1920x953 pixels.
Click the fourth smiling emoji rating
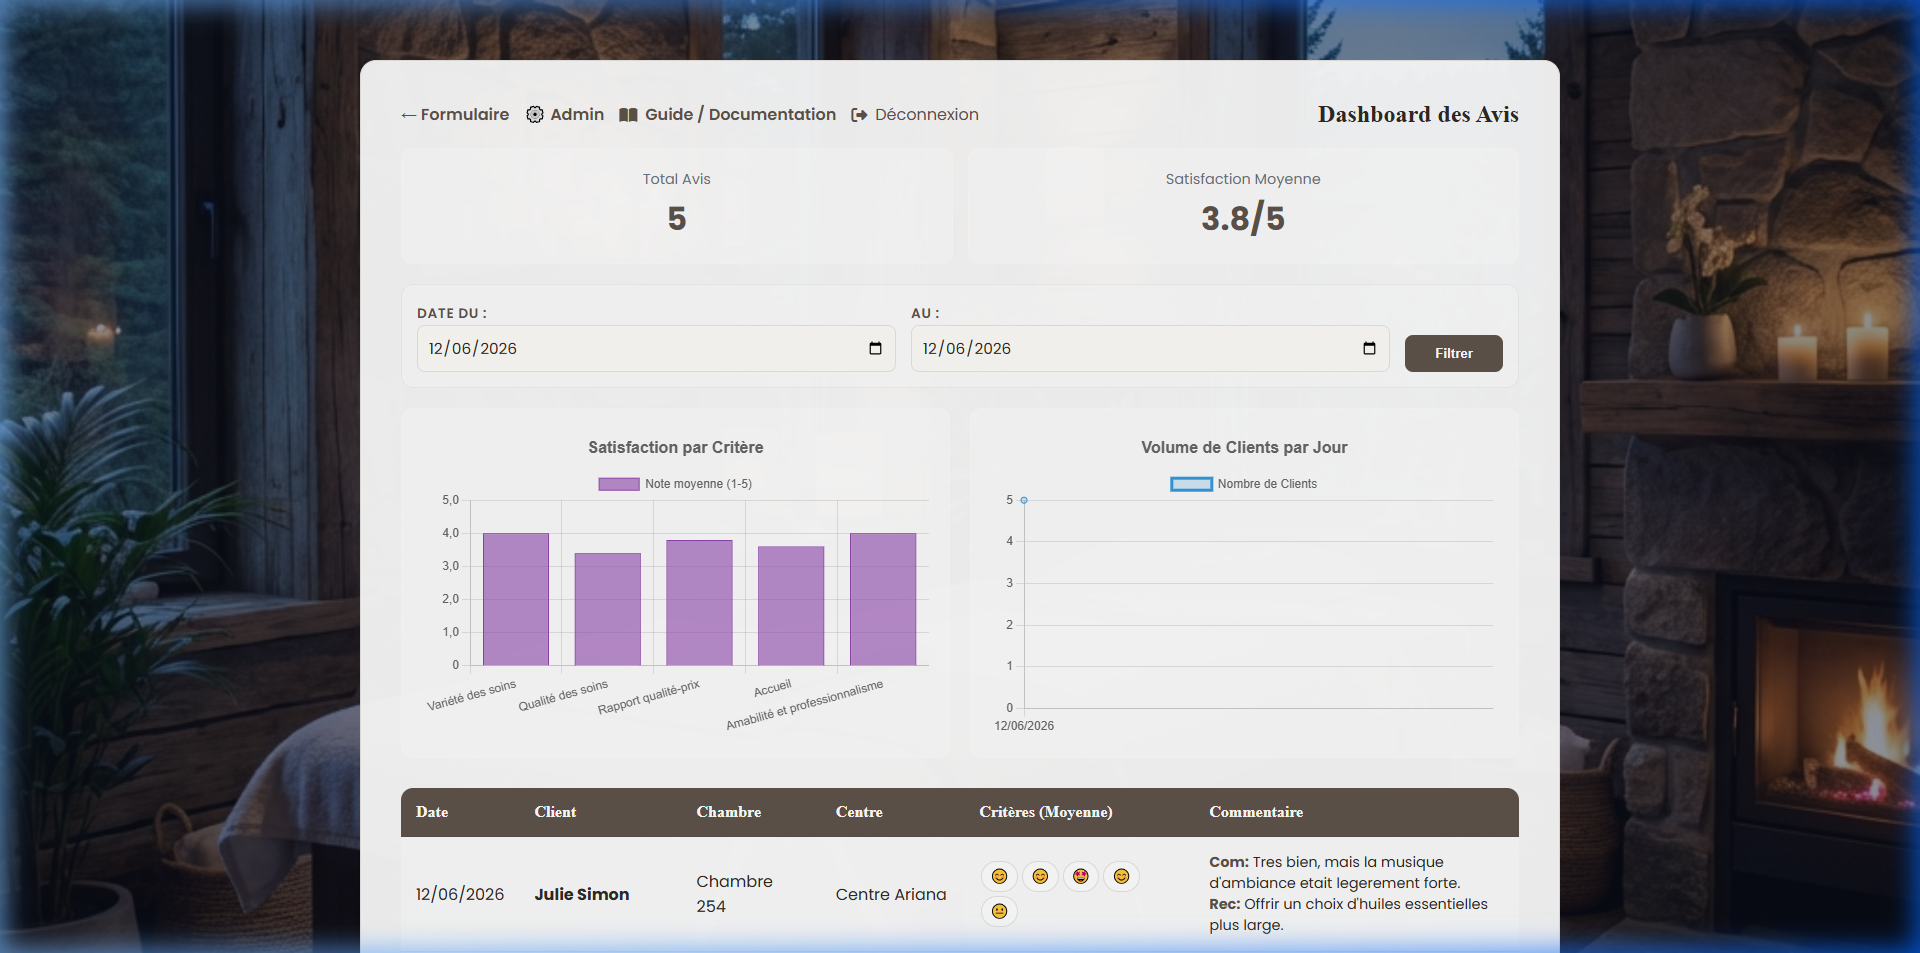(1121, 877)
